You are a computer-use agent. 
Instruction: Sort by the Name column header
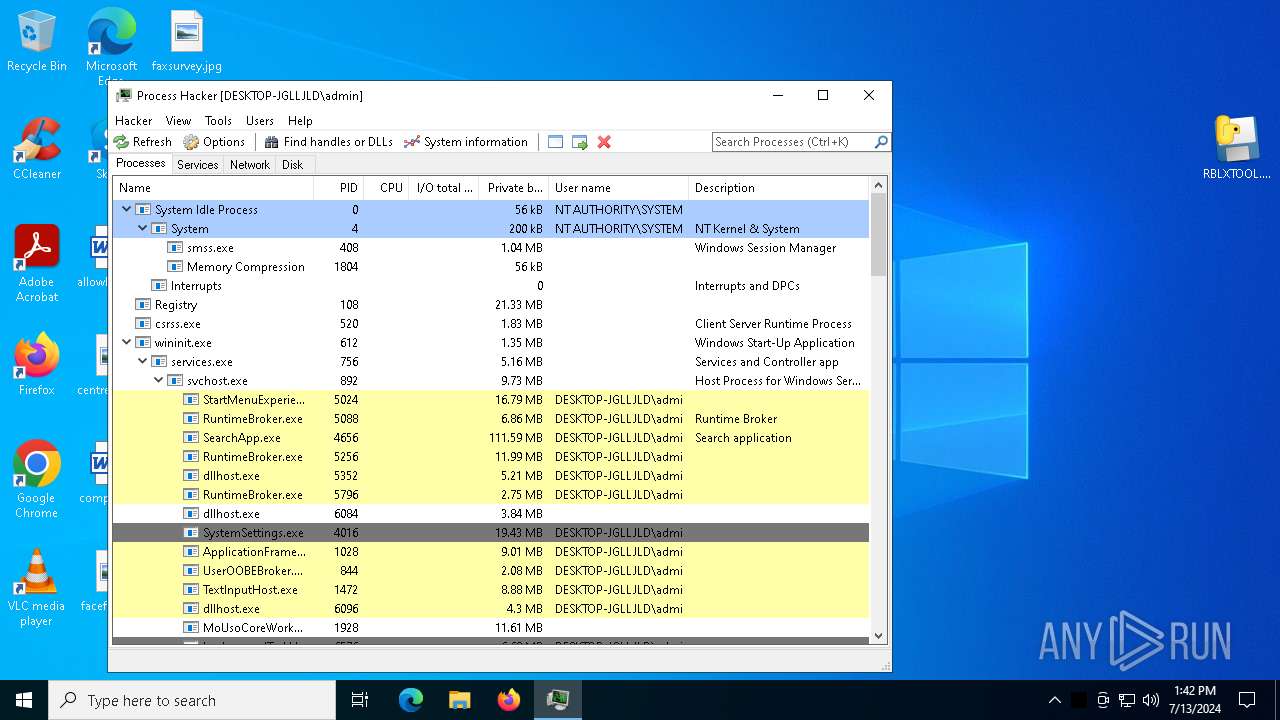(x=213, y=188)
